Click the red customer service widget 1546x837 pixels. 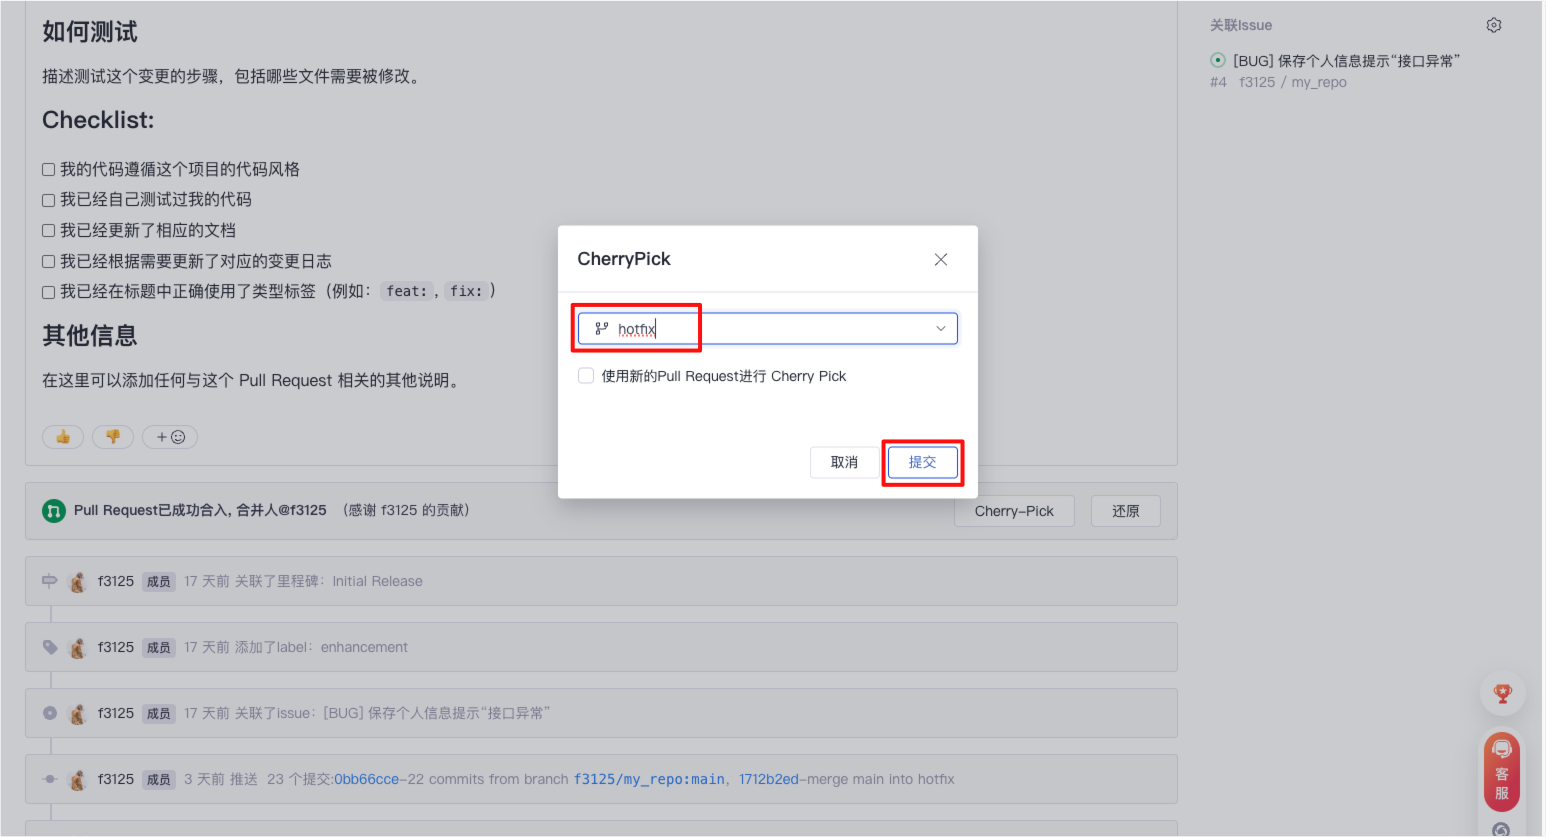pos(1501,773)
